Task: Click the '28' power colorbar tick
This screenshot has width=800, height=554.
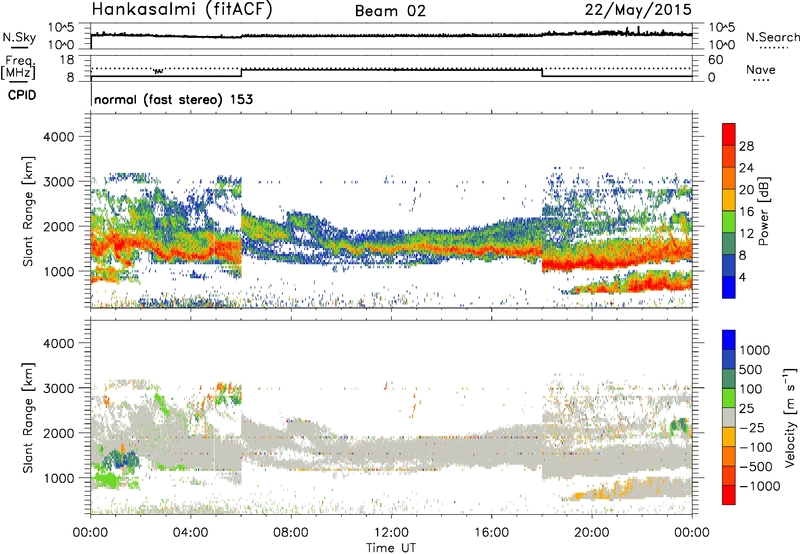Action: click(746, 146)
